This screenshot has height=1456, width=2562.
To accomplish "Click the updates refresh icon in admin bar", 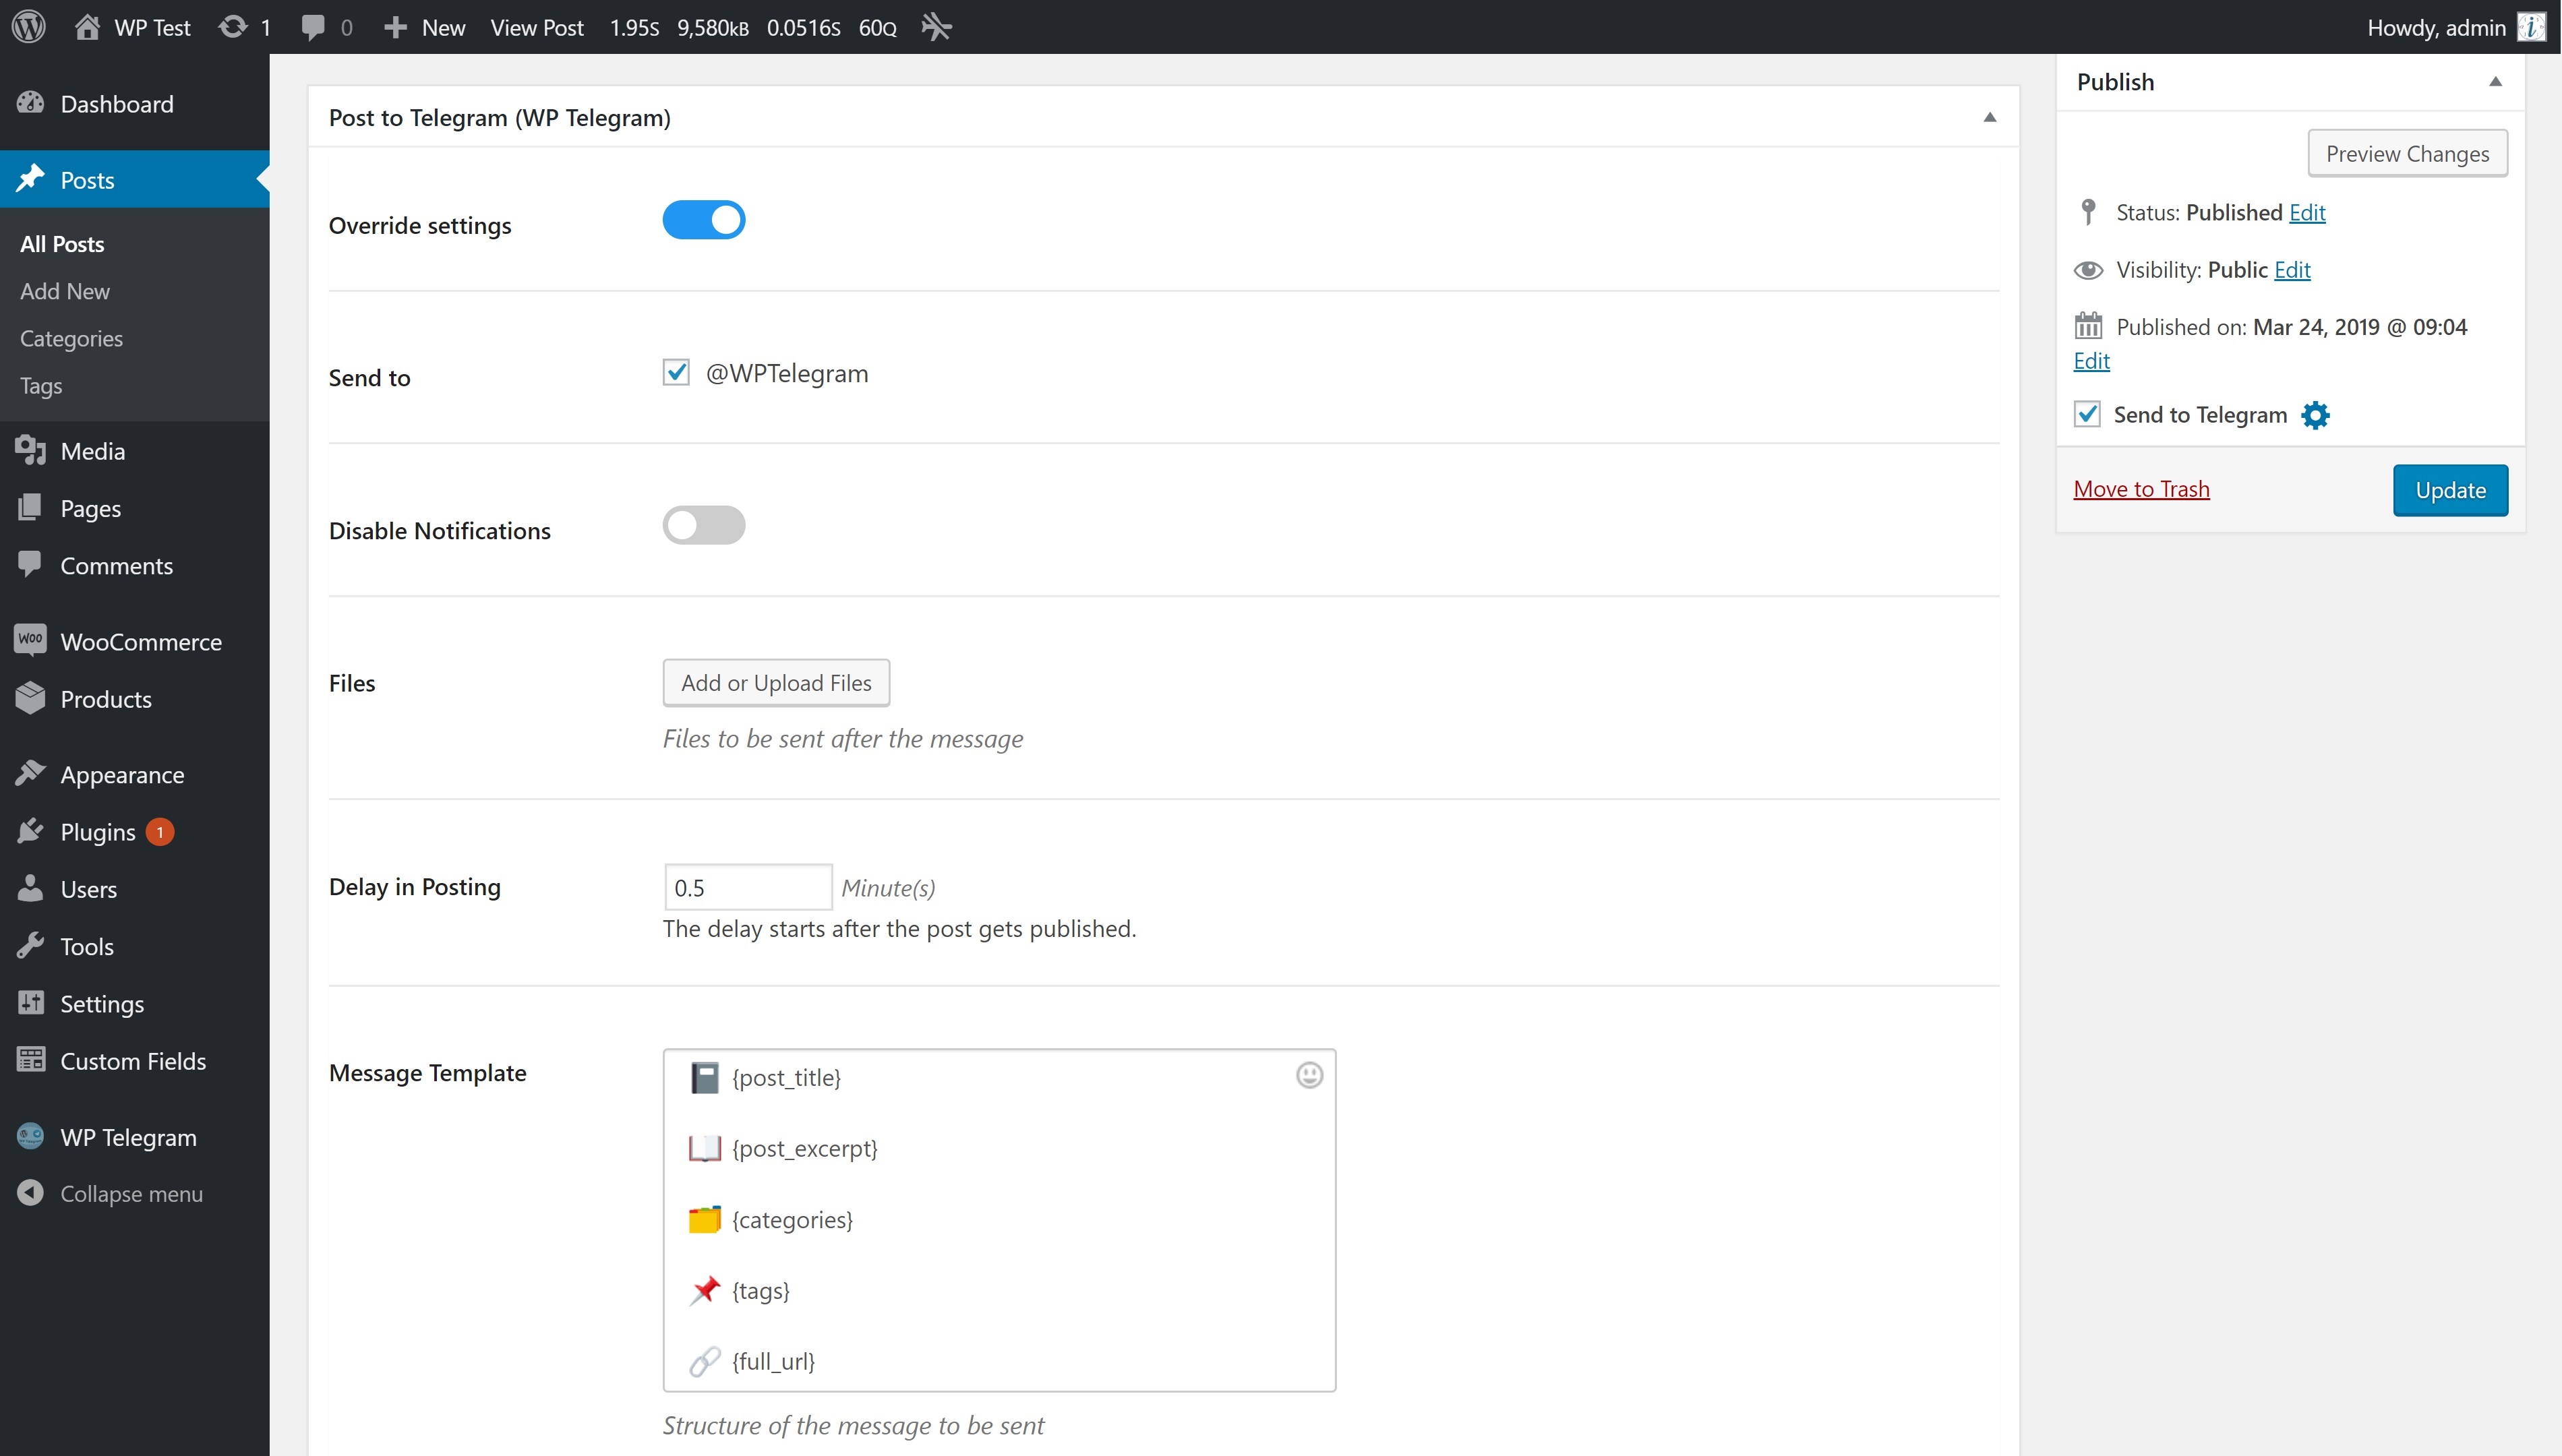I will 233,27.
